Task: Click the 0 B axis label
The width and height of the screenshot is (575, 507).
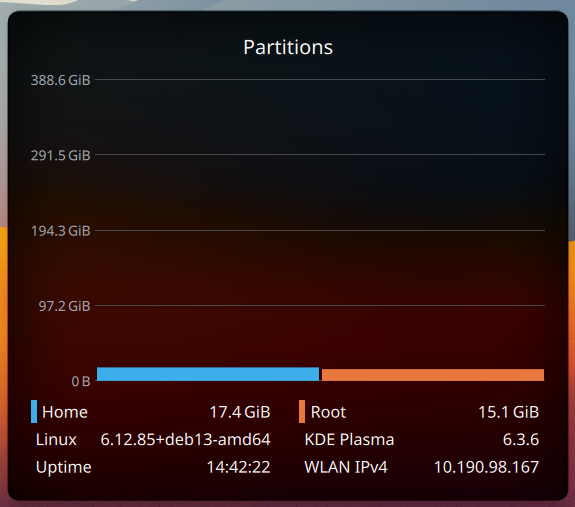Action: (x=81, y=381)
